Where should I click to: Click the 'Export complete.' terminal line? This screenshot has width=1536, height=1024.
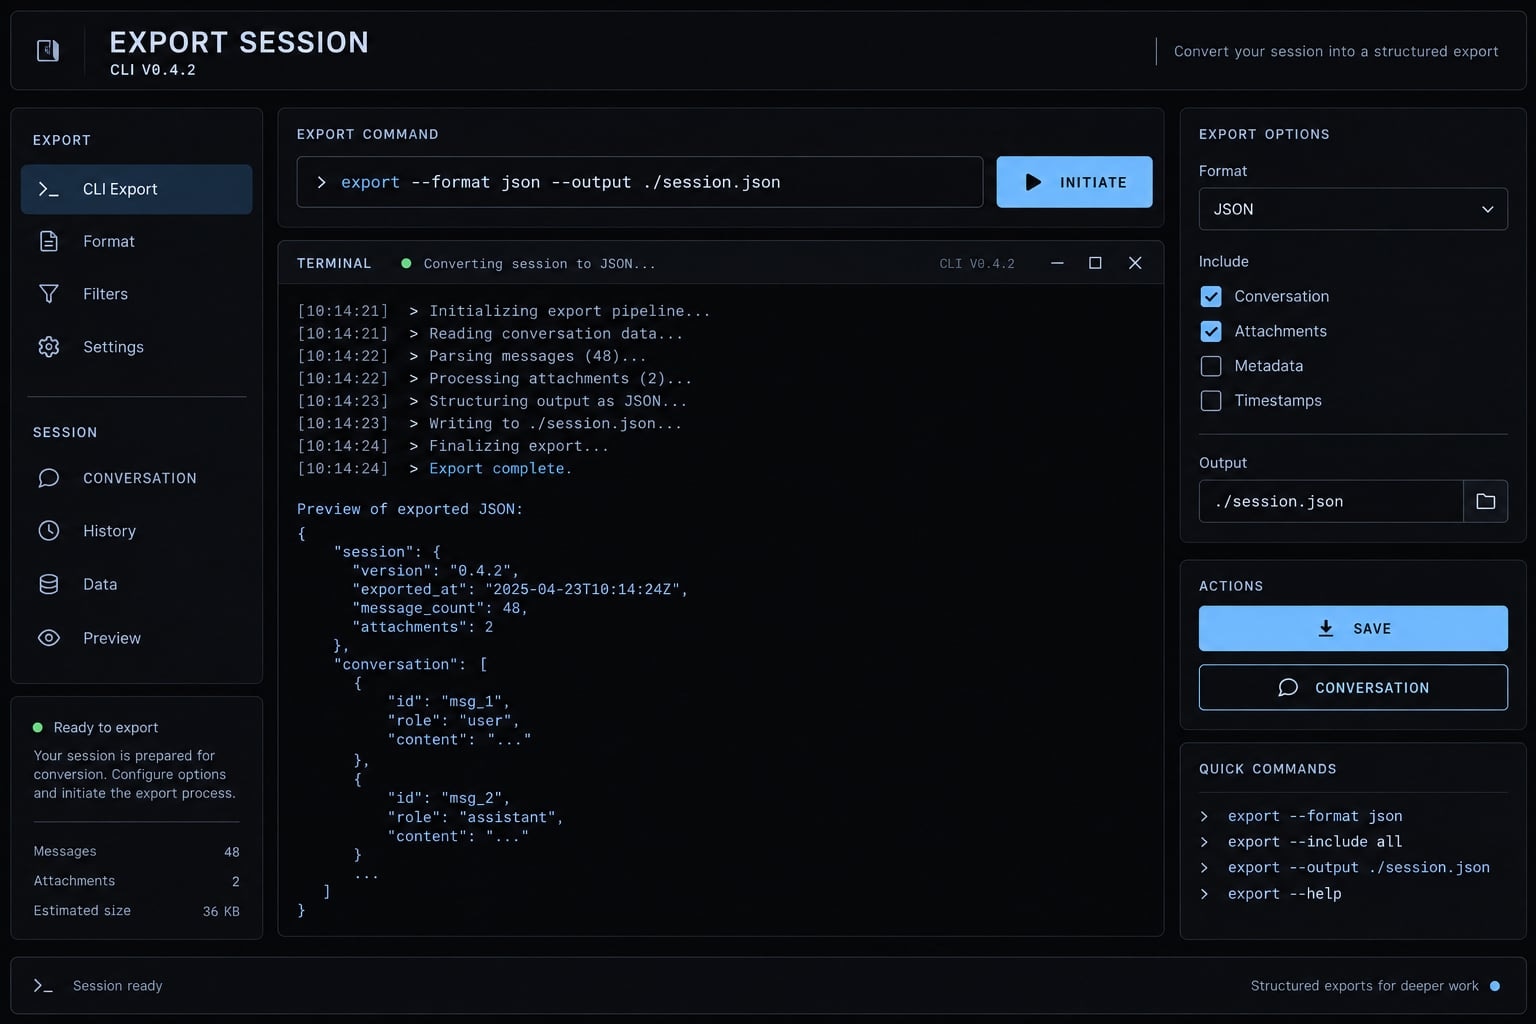click(x=500, y=468)
